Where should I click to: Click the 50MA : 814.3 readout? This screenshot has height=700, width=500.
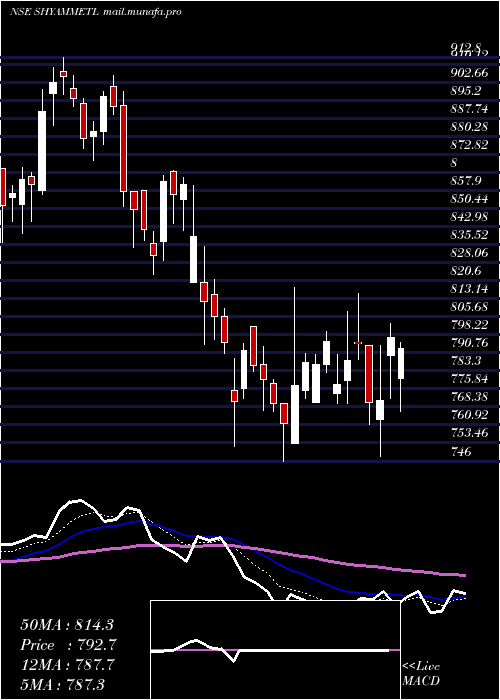[x=67, y=625]
